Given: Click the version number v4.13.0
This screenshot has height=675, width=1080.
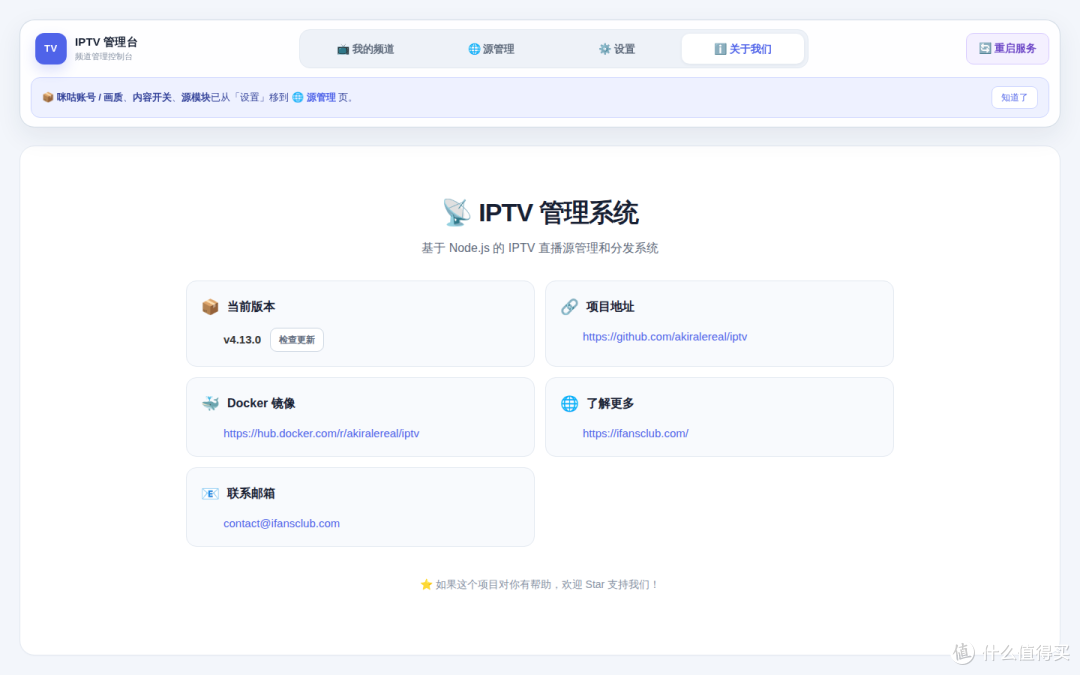Looking at the screenshot, I should point(242,340).
